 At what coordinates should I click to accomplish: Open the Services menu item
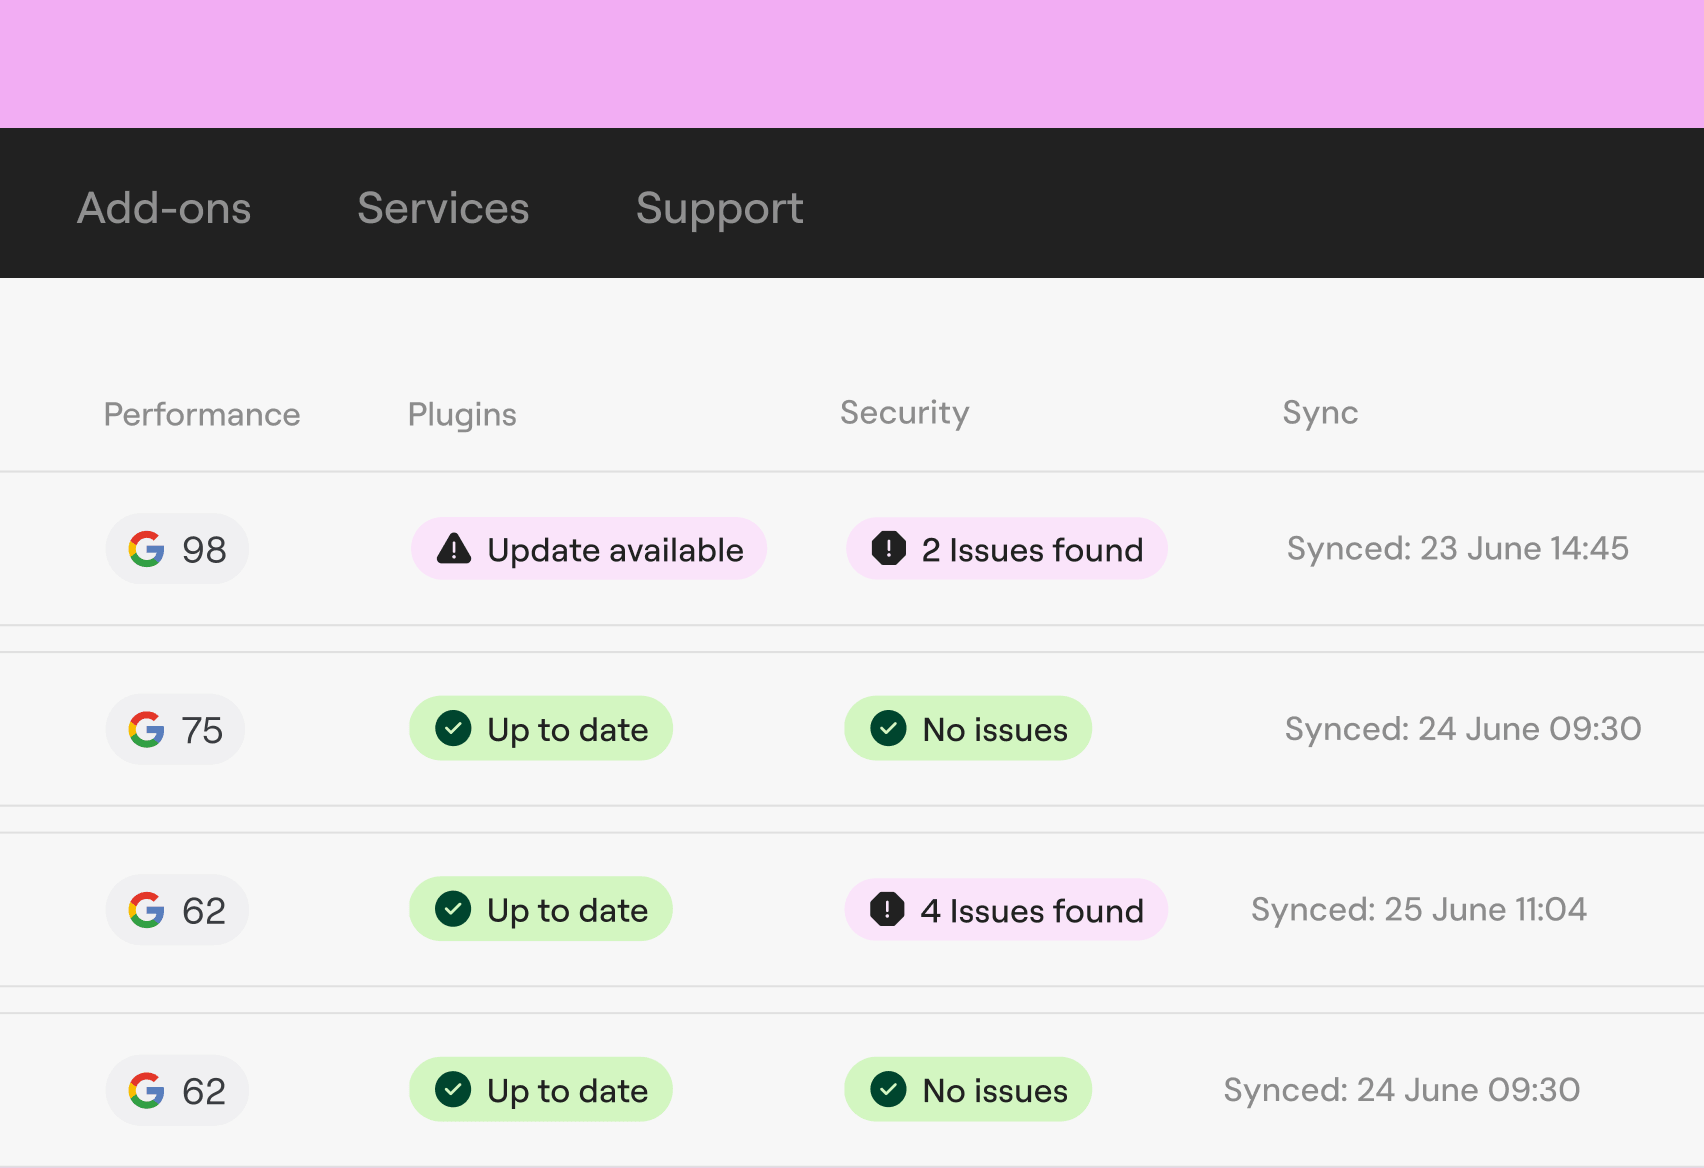point(443,208)
